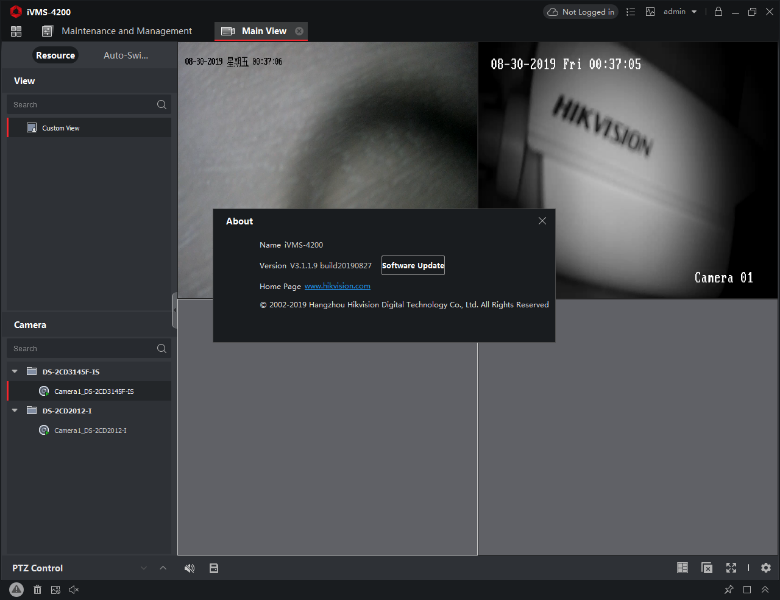Click the View search magnifier icon
This screenshot has height=600, width=780.
pyautogui.click(x=161, y=104)
